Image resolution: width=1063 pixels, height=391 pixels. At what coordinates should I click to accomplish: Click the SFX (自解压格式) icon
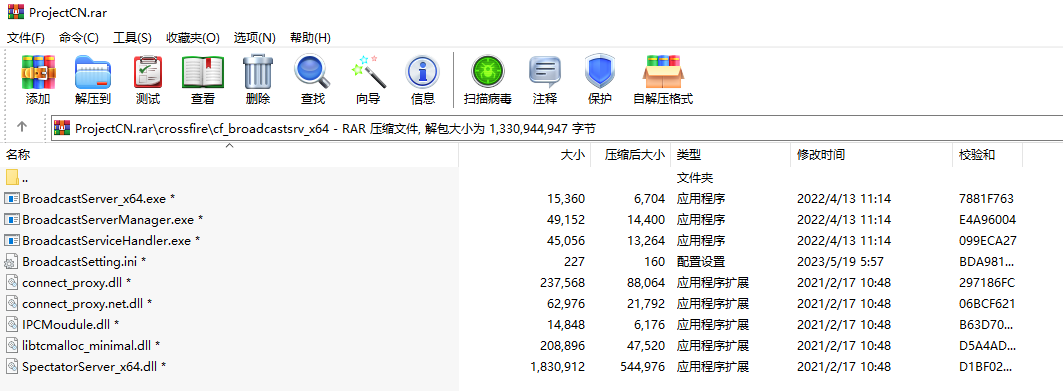663,73
